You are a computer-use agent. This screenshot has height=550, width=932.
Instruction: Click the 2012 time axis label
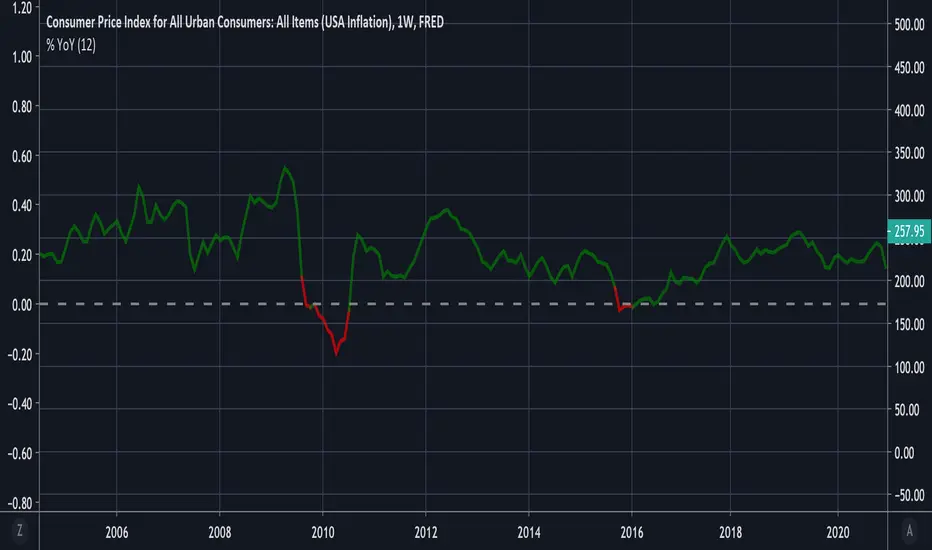tap(426, 532)
